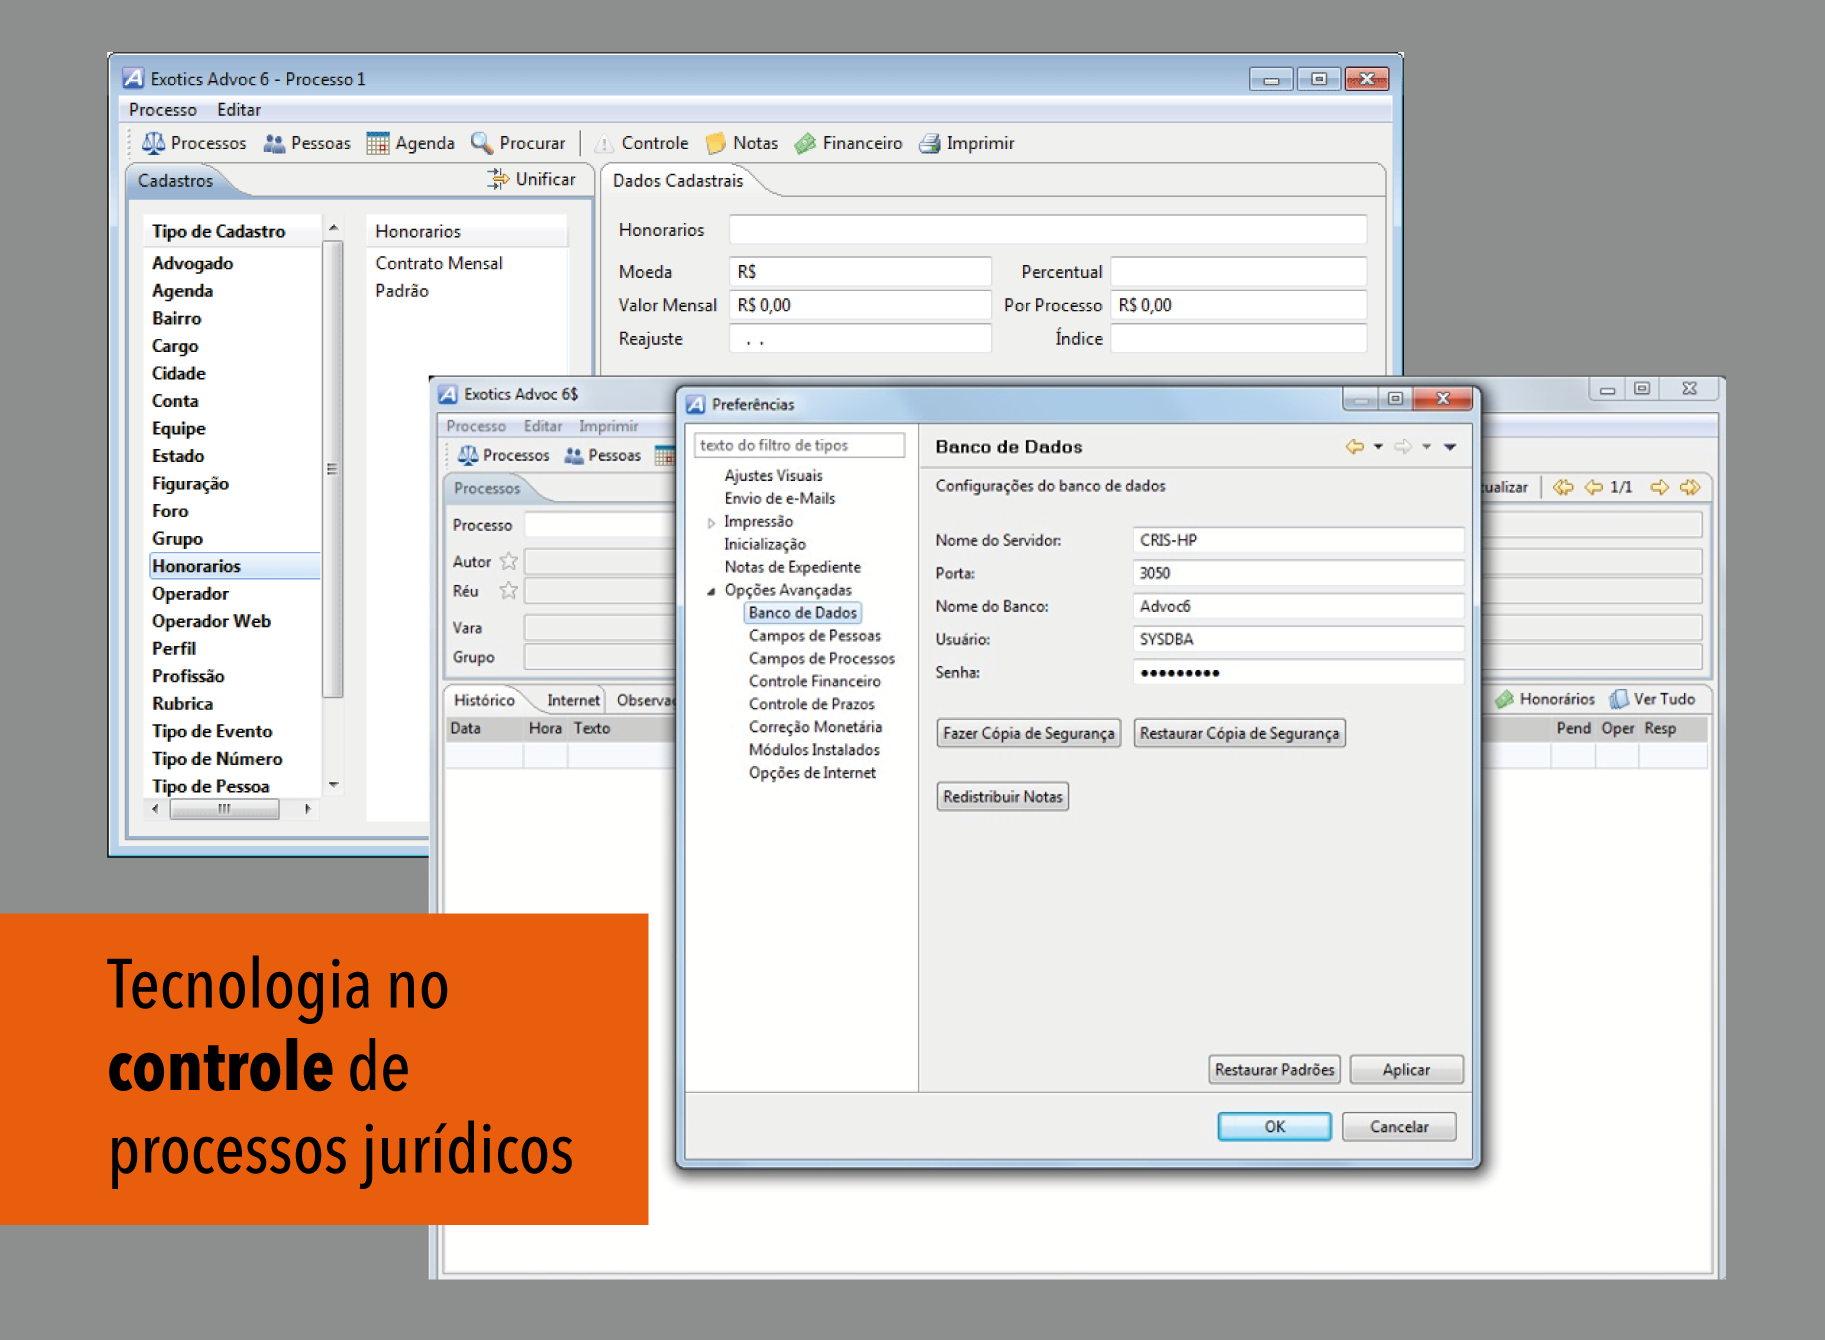Select Campos de Pessoas in preferences tree
1825x1340 pixels.
coord(814,636)
